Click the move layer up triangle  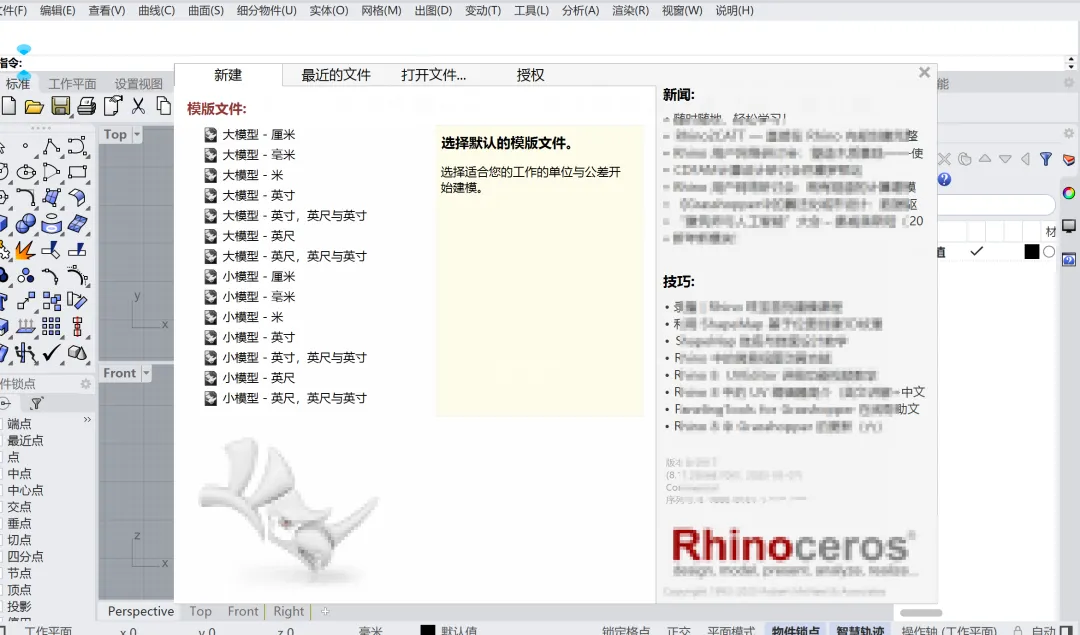pos(985,159)
